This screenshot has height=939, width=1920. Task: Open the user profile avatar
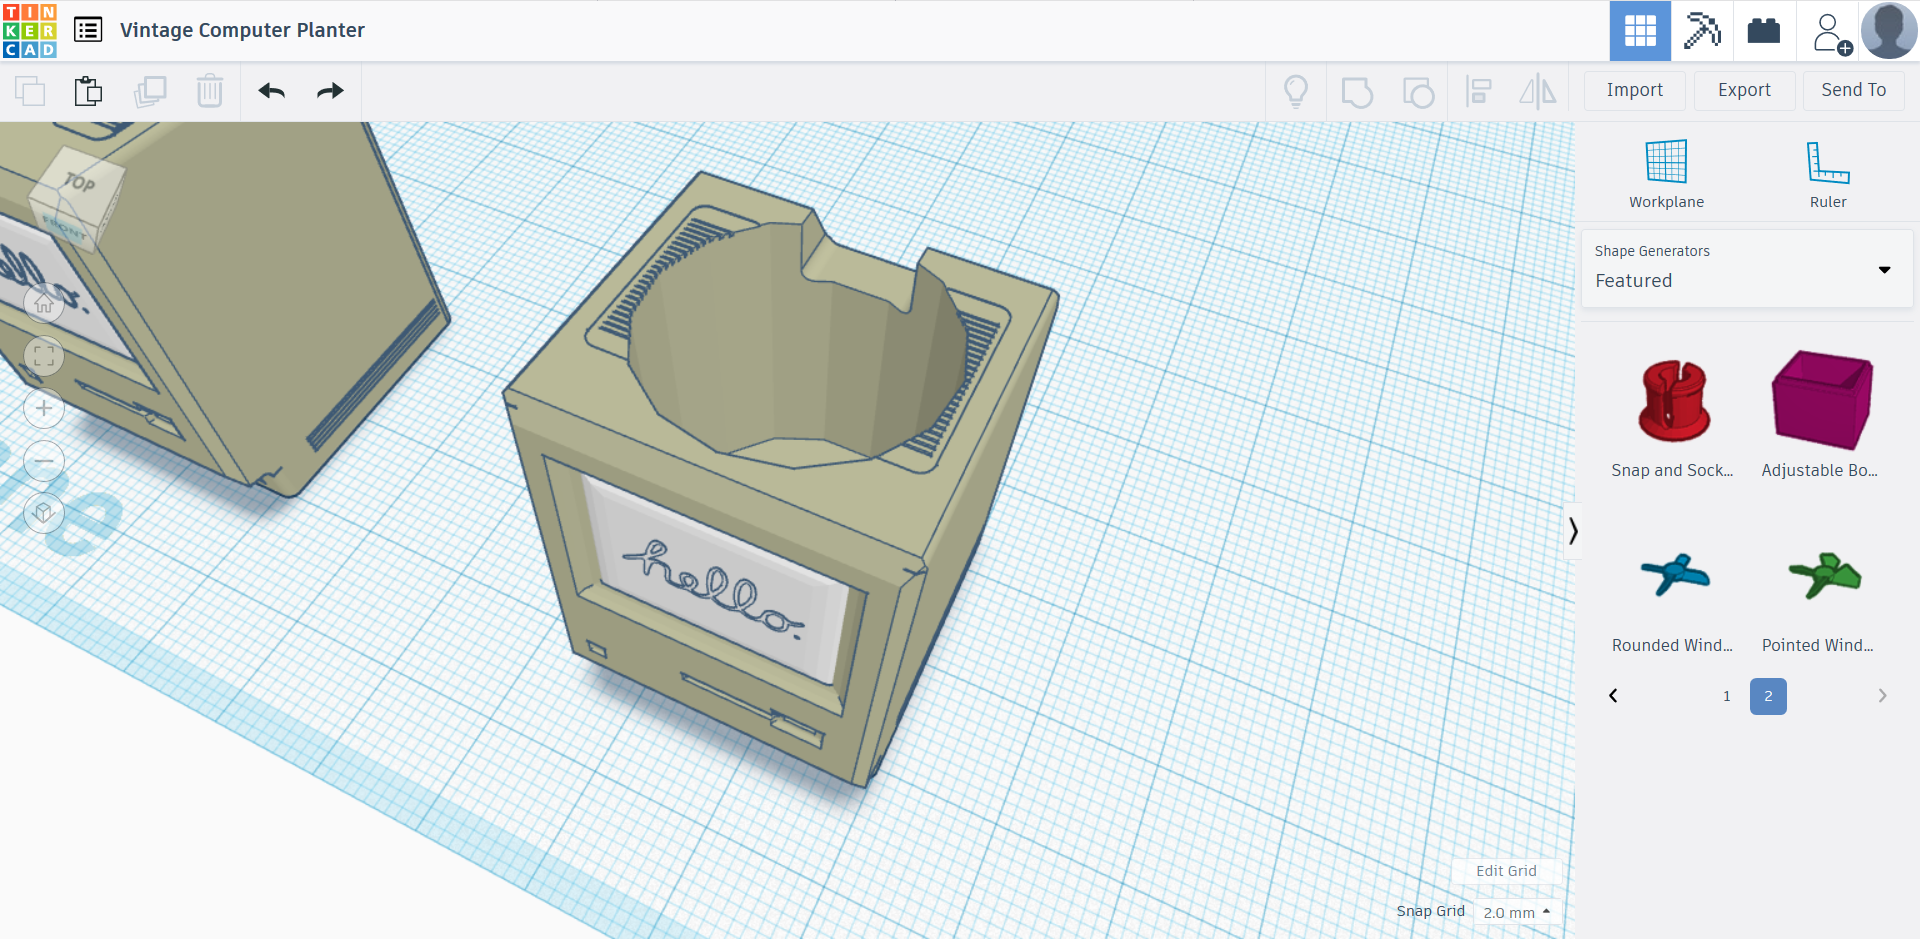[x=1889, y=31]
